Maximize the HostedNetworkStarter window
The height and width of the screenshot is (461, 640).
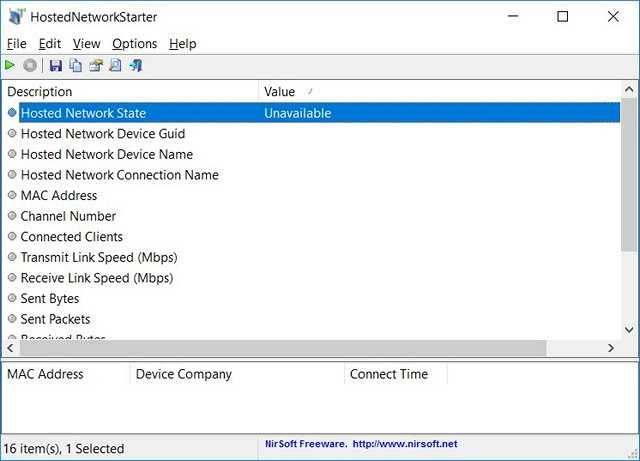point(562,16)
